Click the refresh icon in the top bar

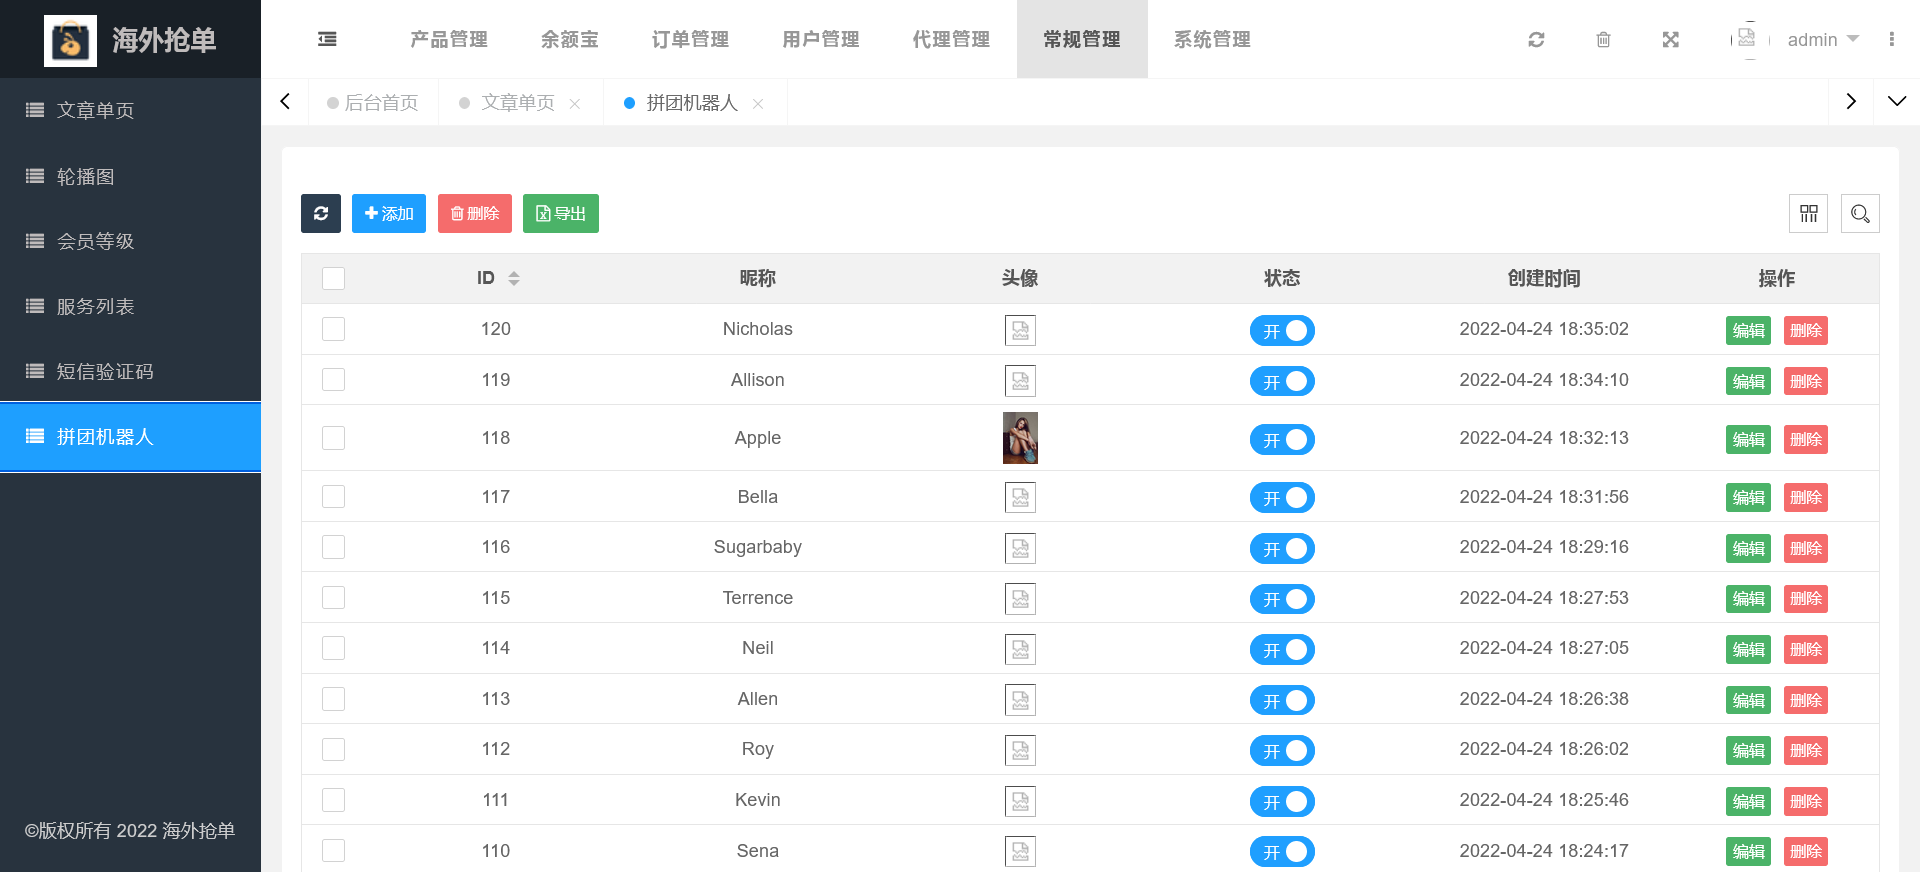tap(1536, 39)
